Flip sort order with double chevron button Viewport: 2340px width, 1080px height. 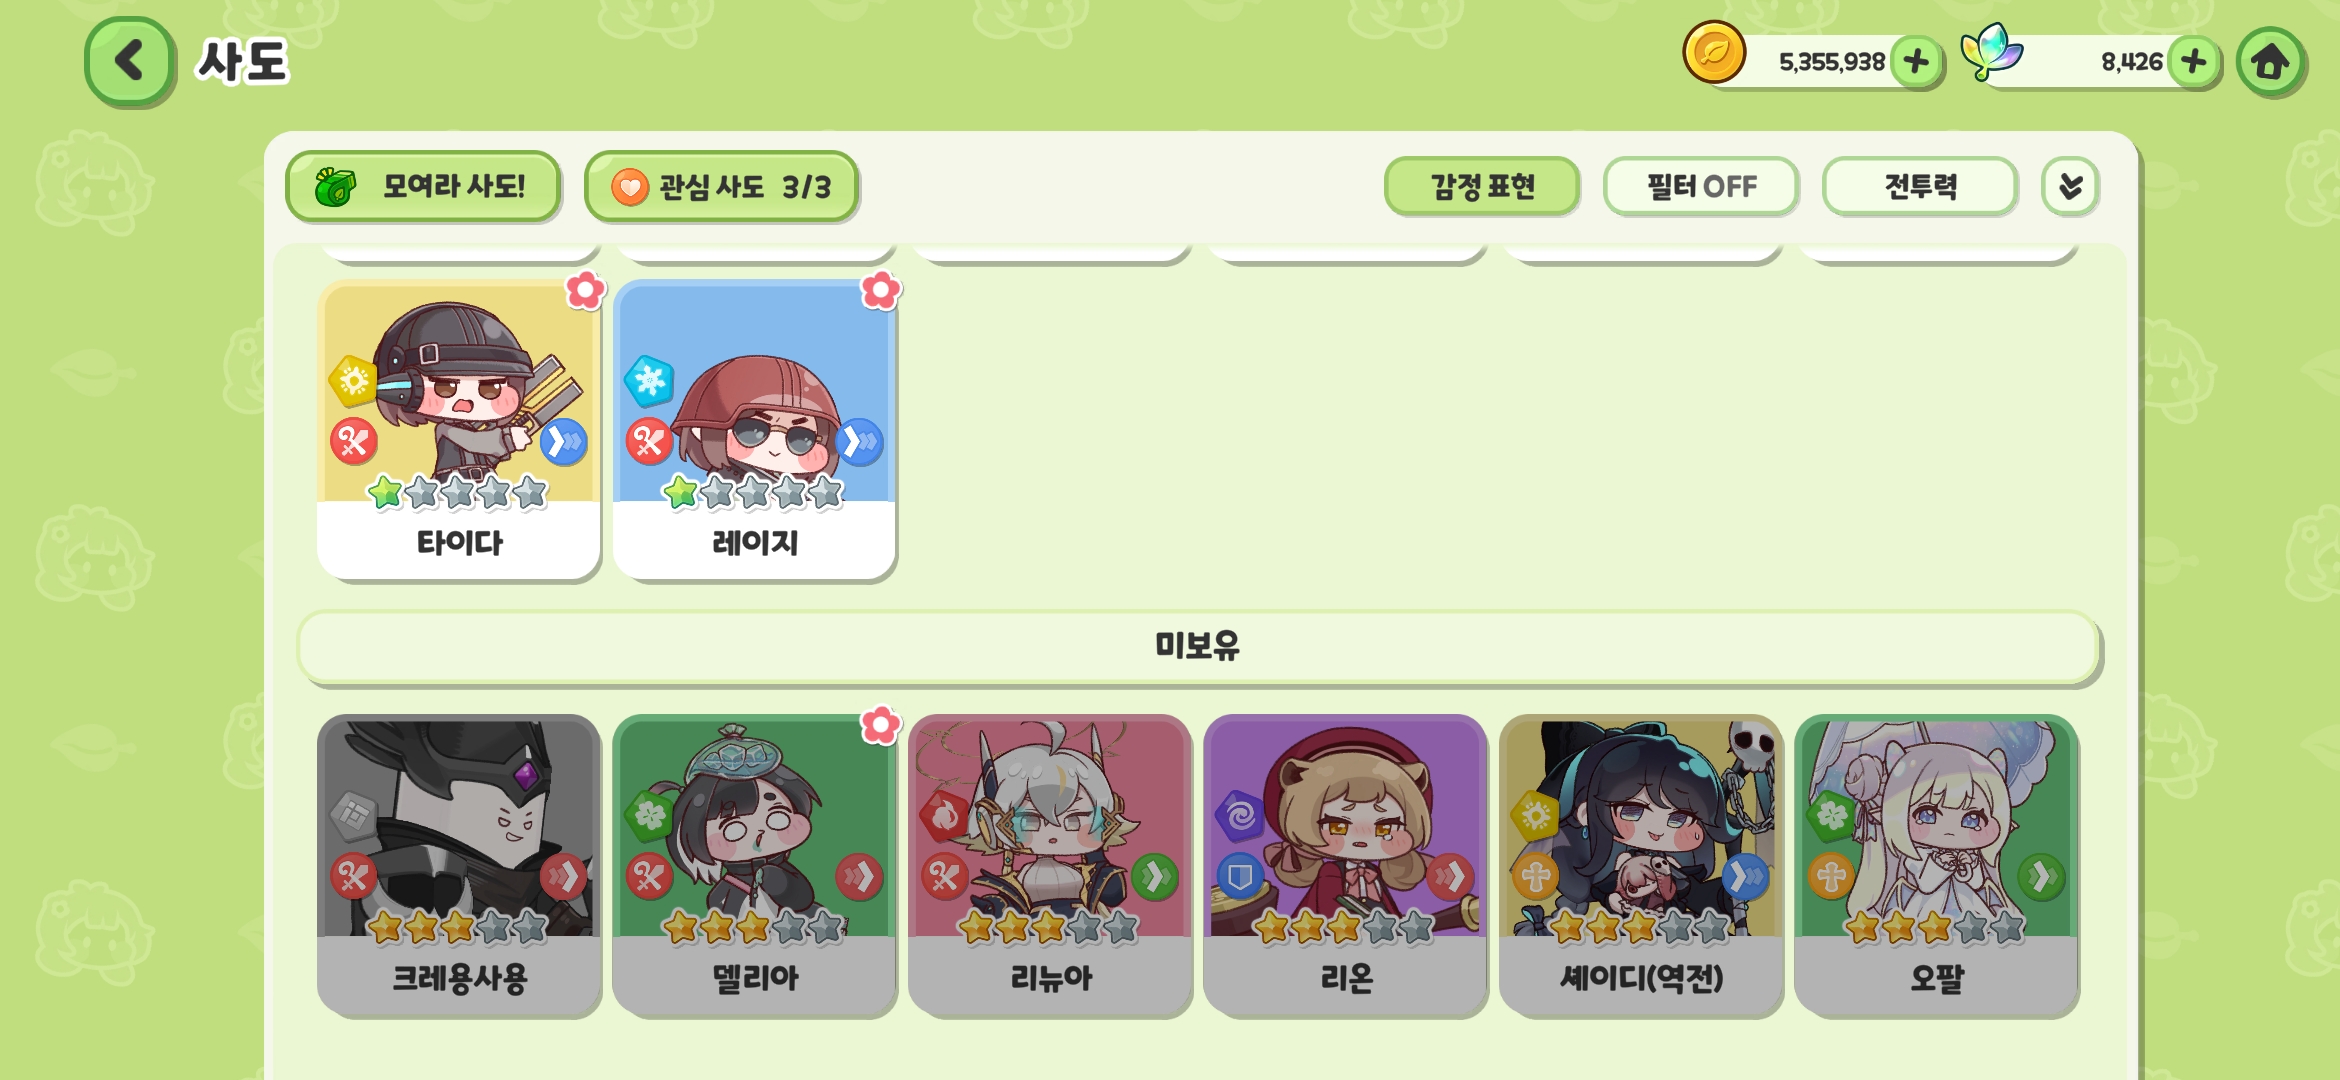(x=2070, y=186)
